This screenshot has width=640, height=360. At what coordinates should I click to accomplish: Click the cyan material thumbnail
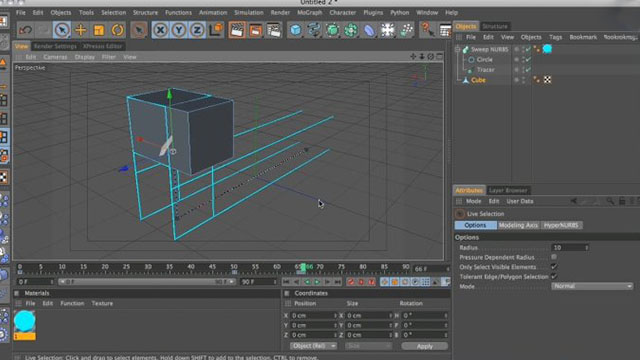click(24, 321)
